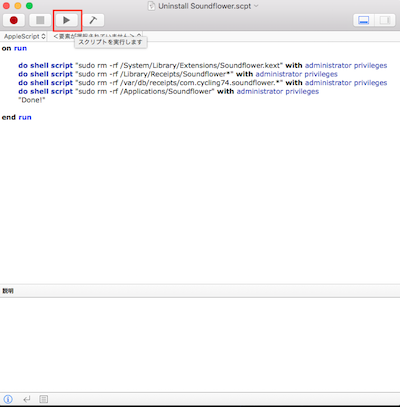400x407 pixels.
Task: Open the AppleScript language dropdown
Action: pyautogui.click(x=24, y=36)
